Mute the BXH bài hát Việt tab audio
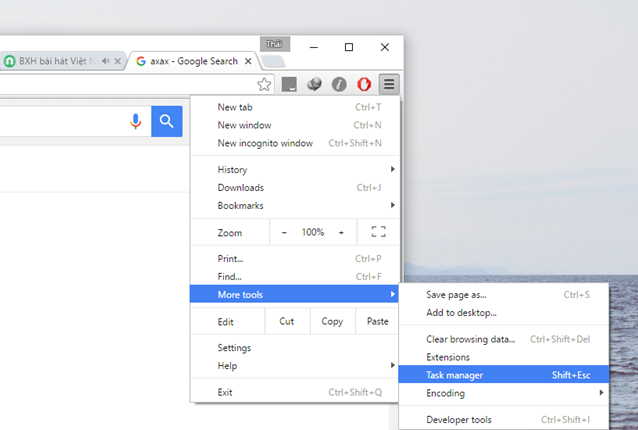This screenshot has height=430, width=638. point(105,61)
